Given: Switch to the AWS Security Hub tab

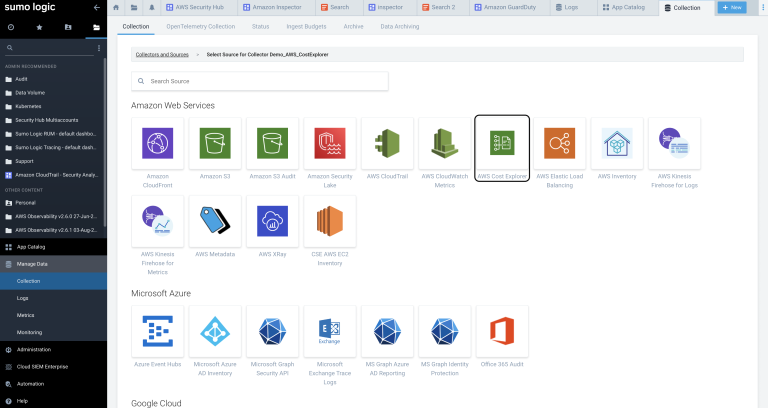Looking at the screenshot, I should [x=194, y=7].
